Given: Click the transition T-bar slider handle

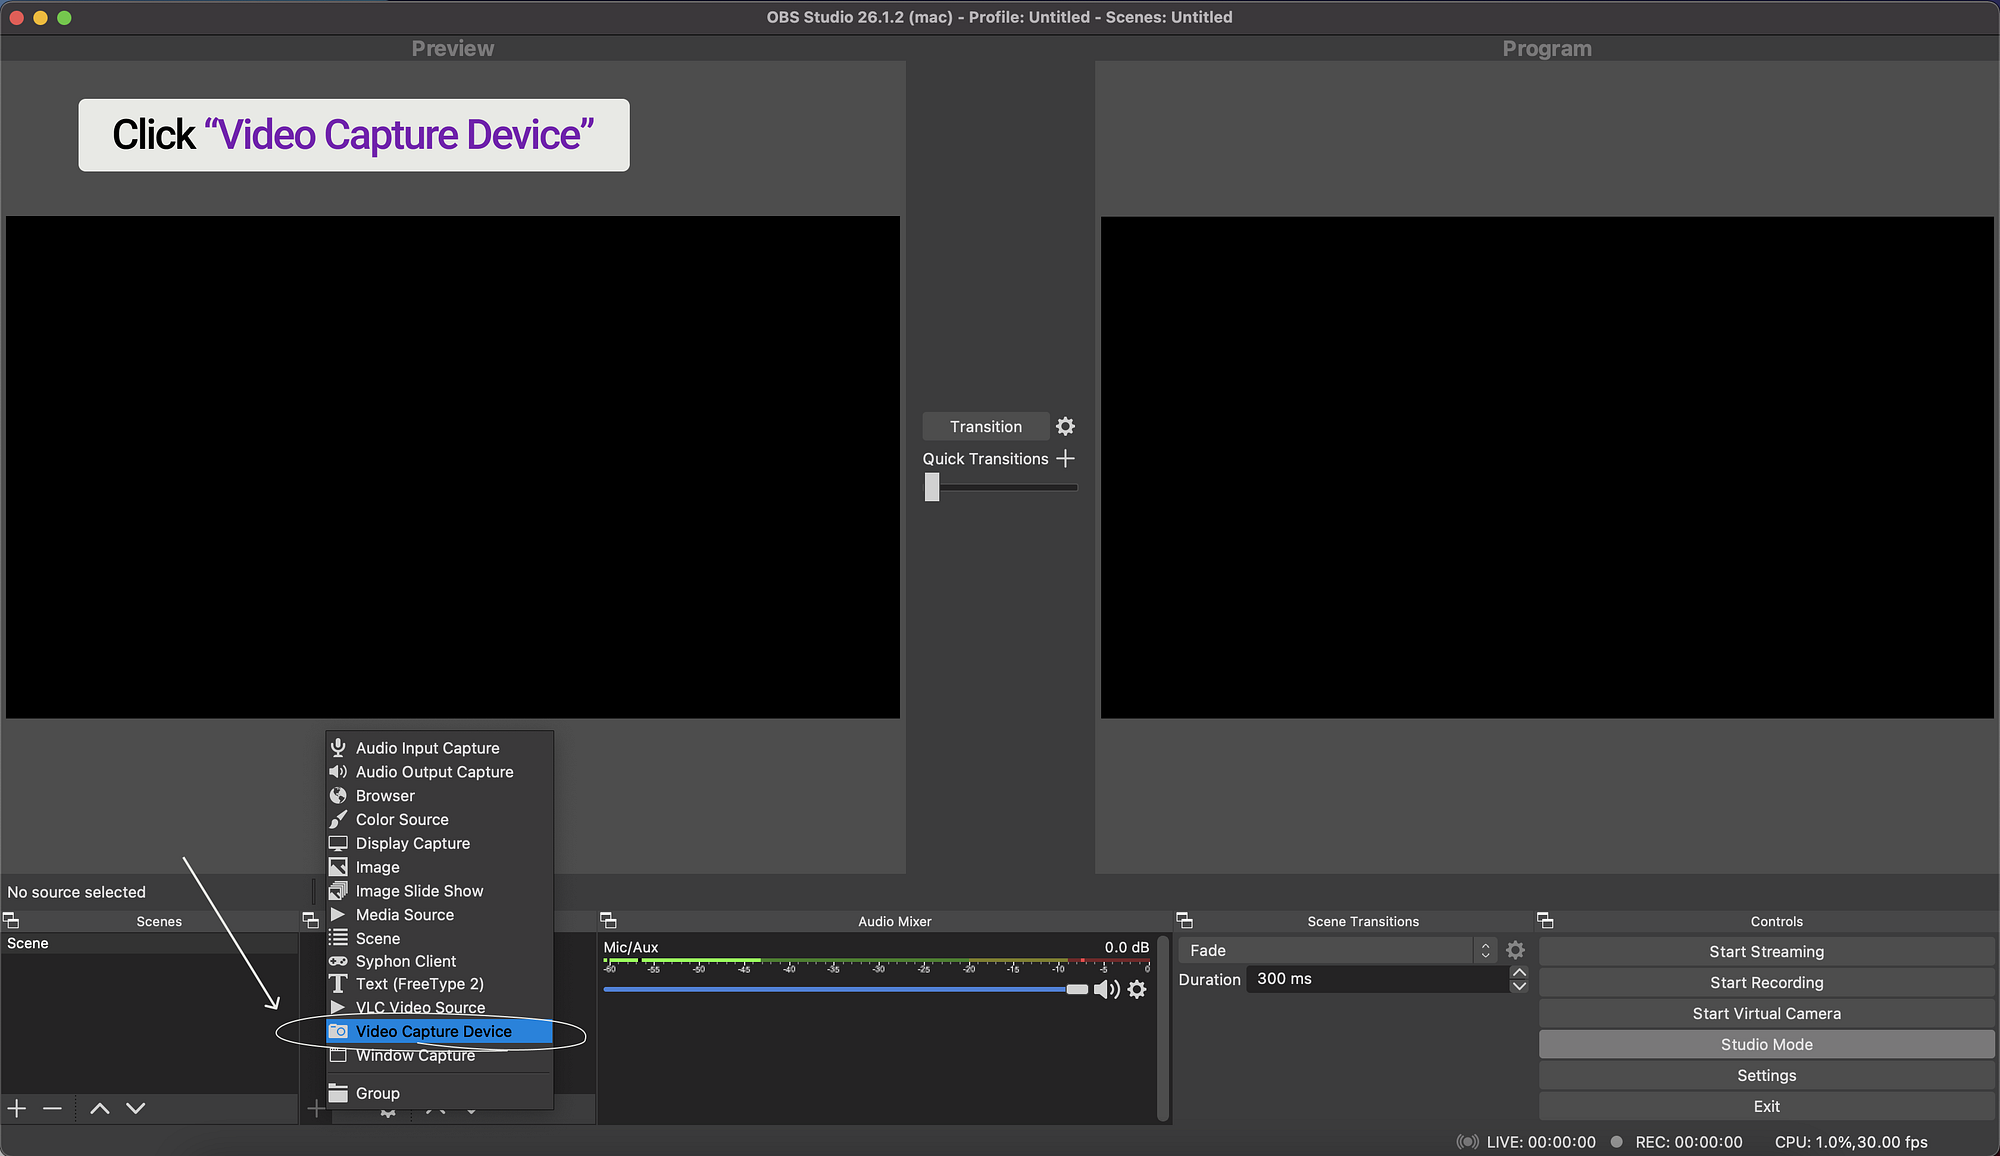Looking at the screenshot, I should pyautogui.click(x=932, y=487).
